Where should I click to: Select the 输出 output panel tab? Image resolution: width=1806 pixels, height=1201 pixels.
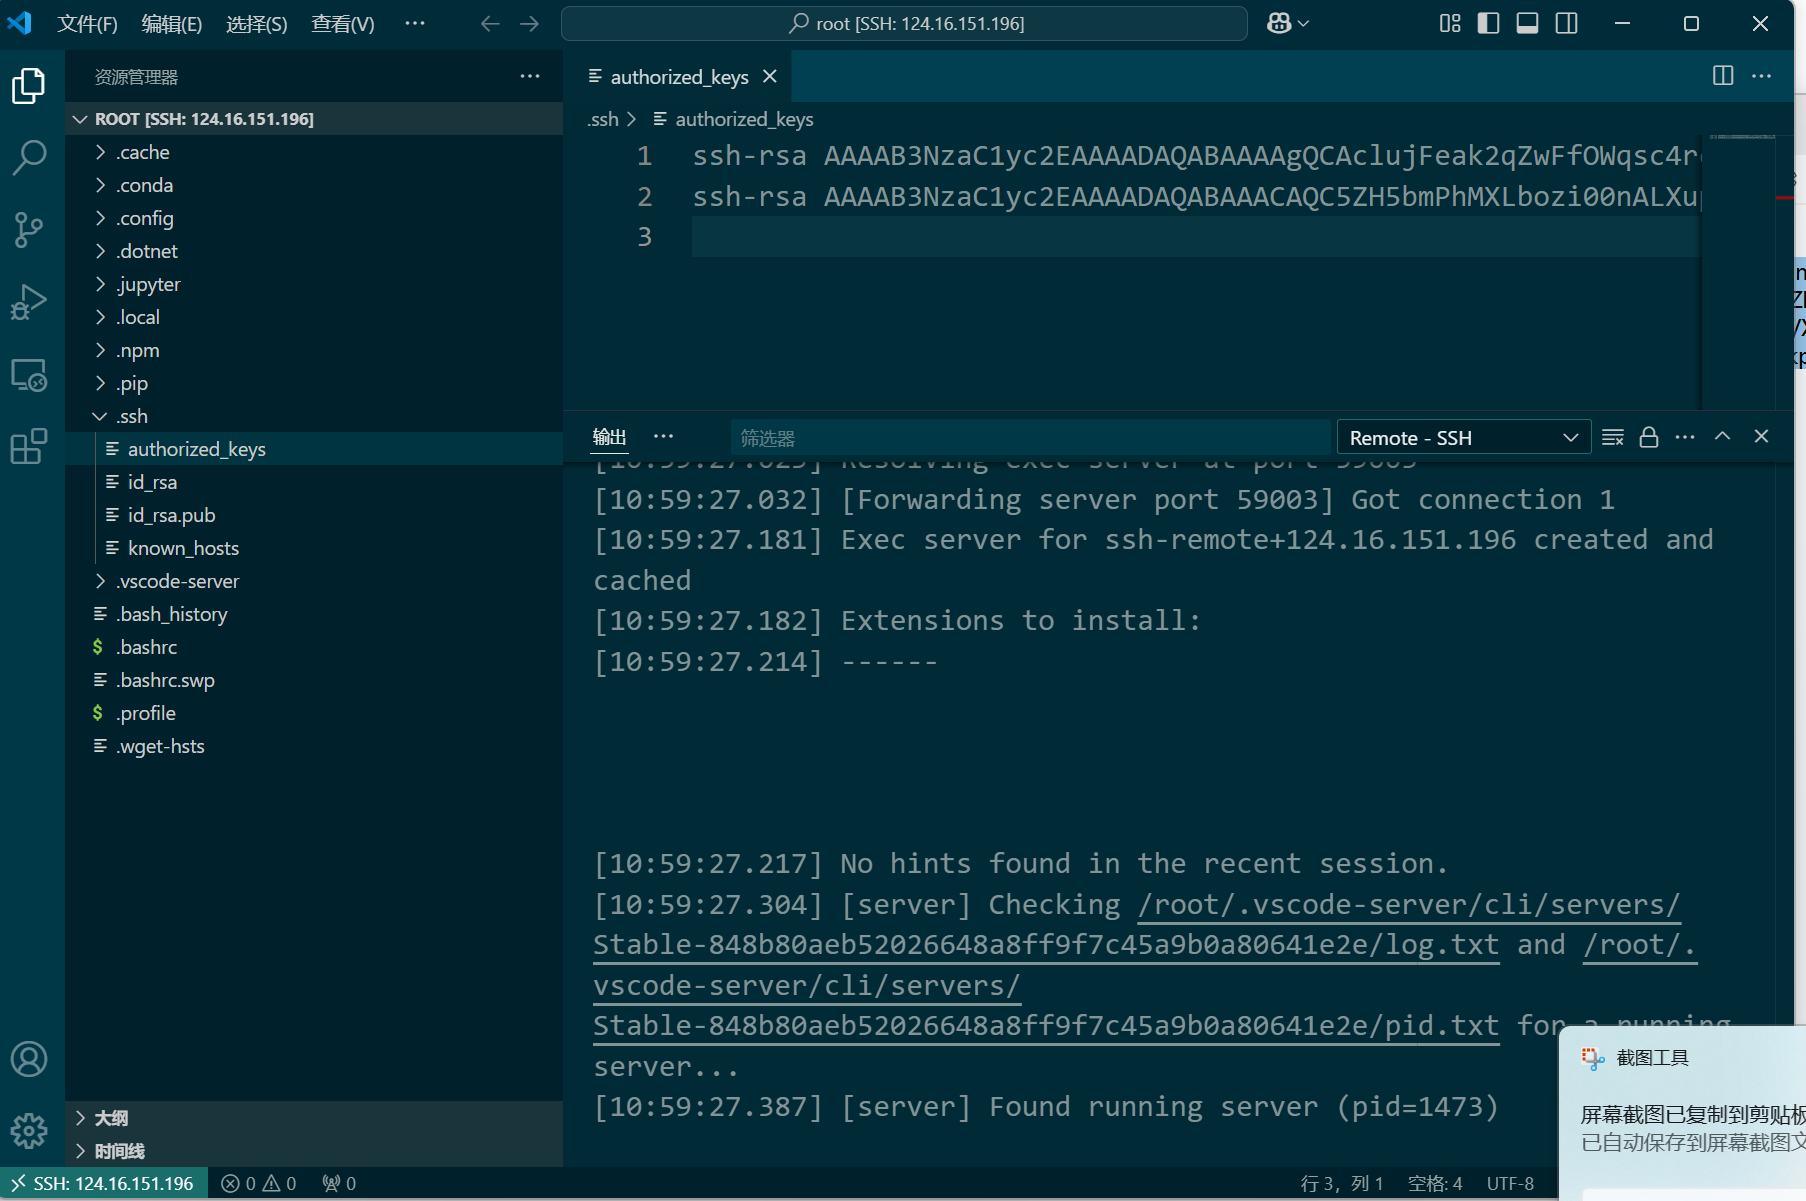point(609,437)
